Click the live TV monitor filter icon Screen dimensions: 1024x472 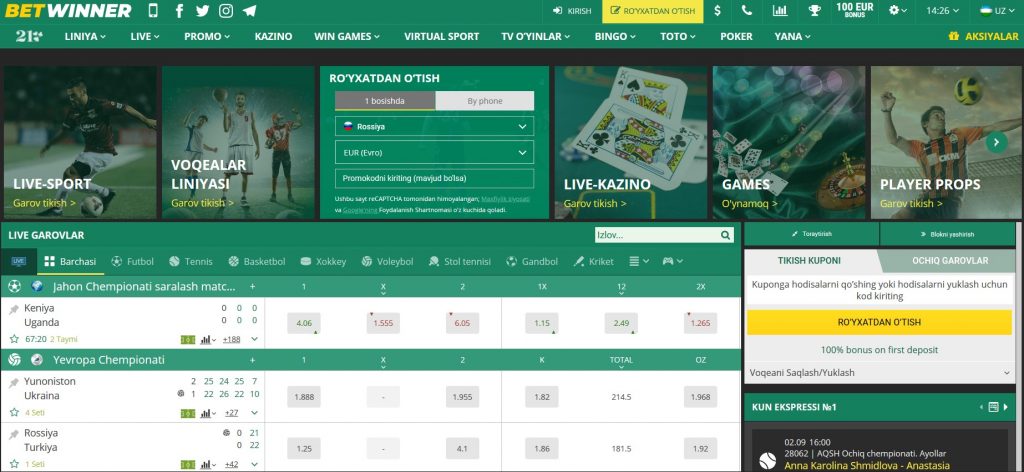click(18, 261)
